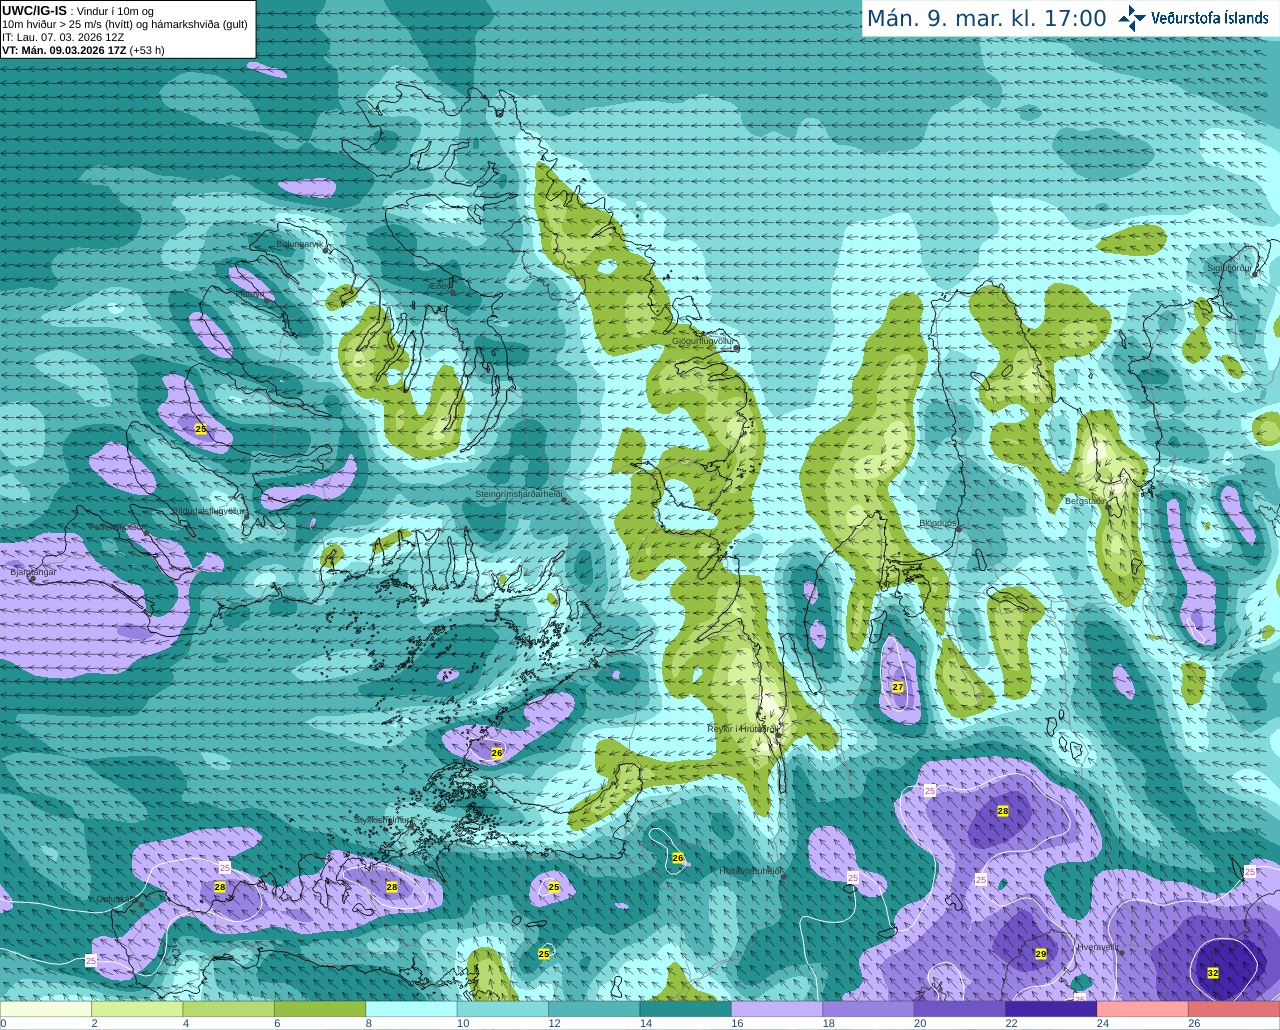Viewport: 1280px width, 1030px height.
Task: Click the Æðey station label
Action: pyautogui.click(x=440, y=285)
